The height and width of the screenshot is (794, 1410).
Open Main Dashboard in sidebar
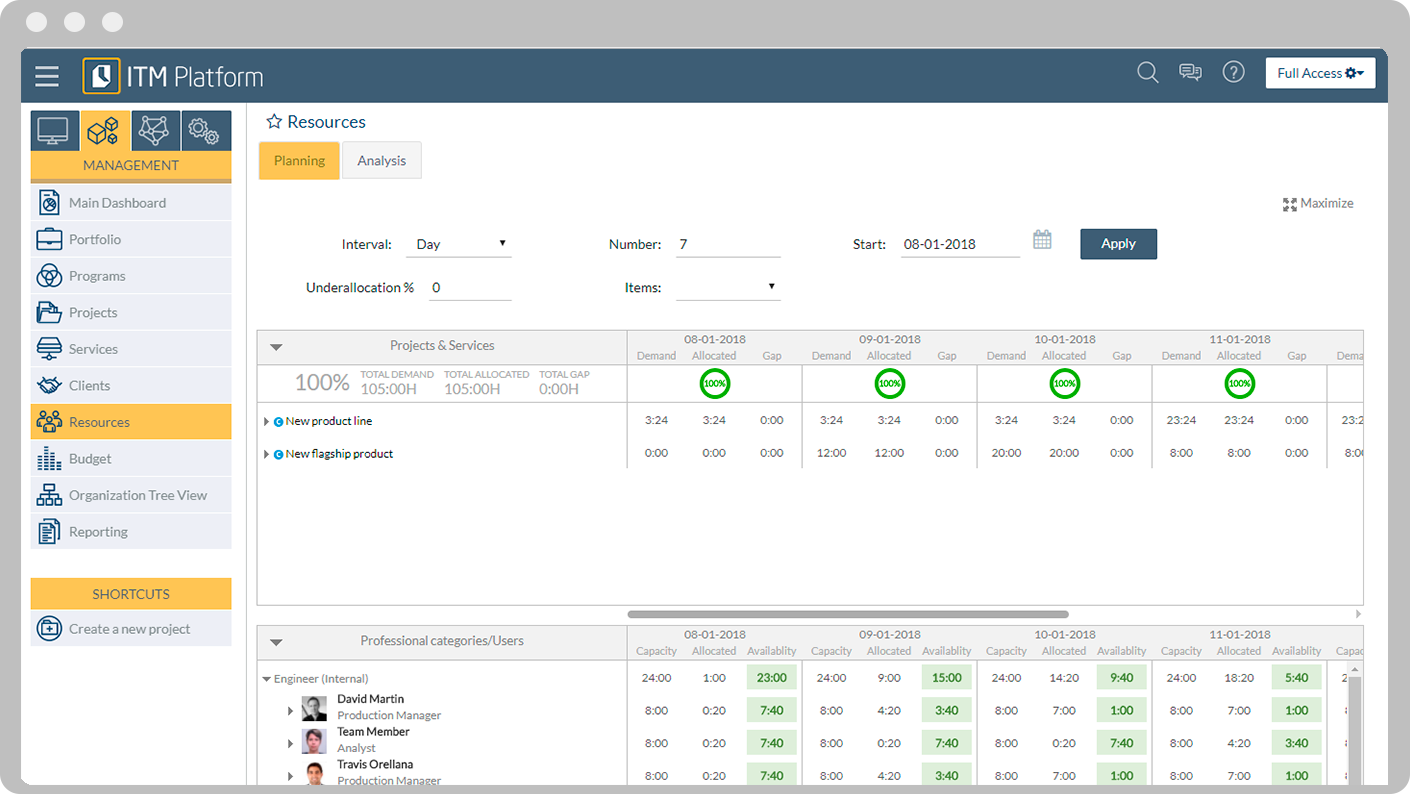coord(131,203)
